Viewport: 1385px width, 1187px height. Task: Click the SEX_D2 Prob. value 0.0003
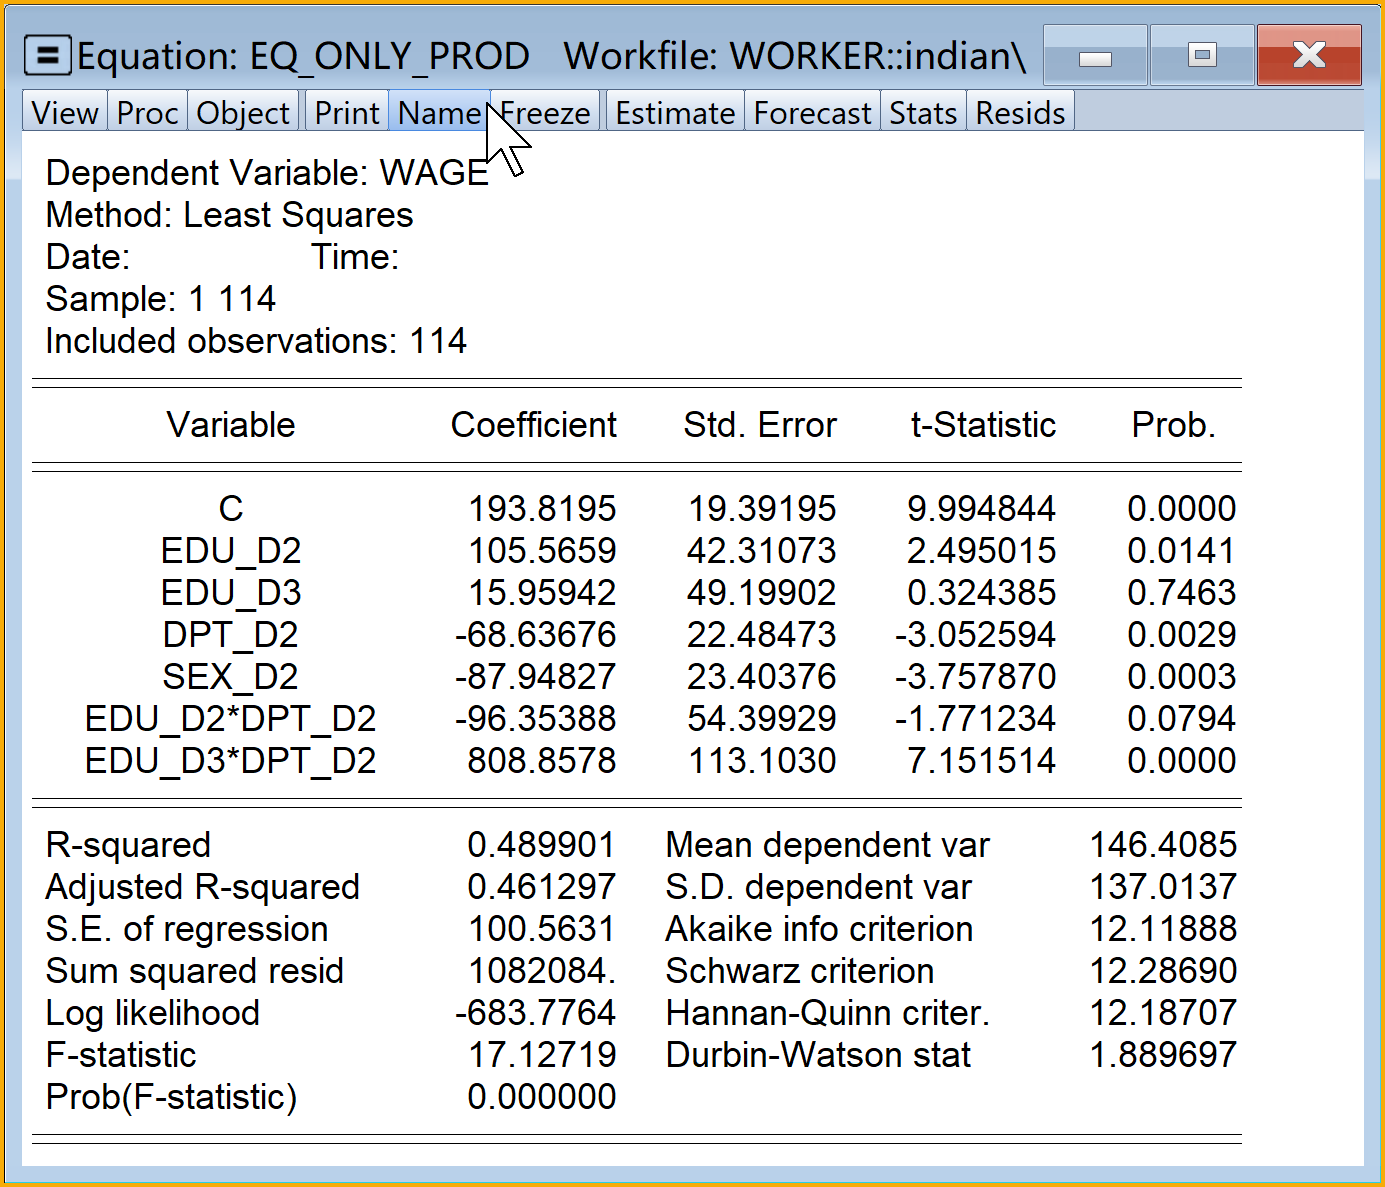click(1181, 677)
